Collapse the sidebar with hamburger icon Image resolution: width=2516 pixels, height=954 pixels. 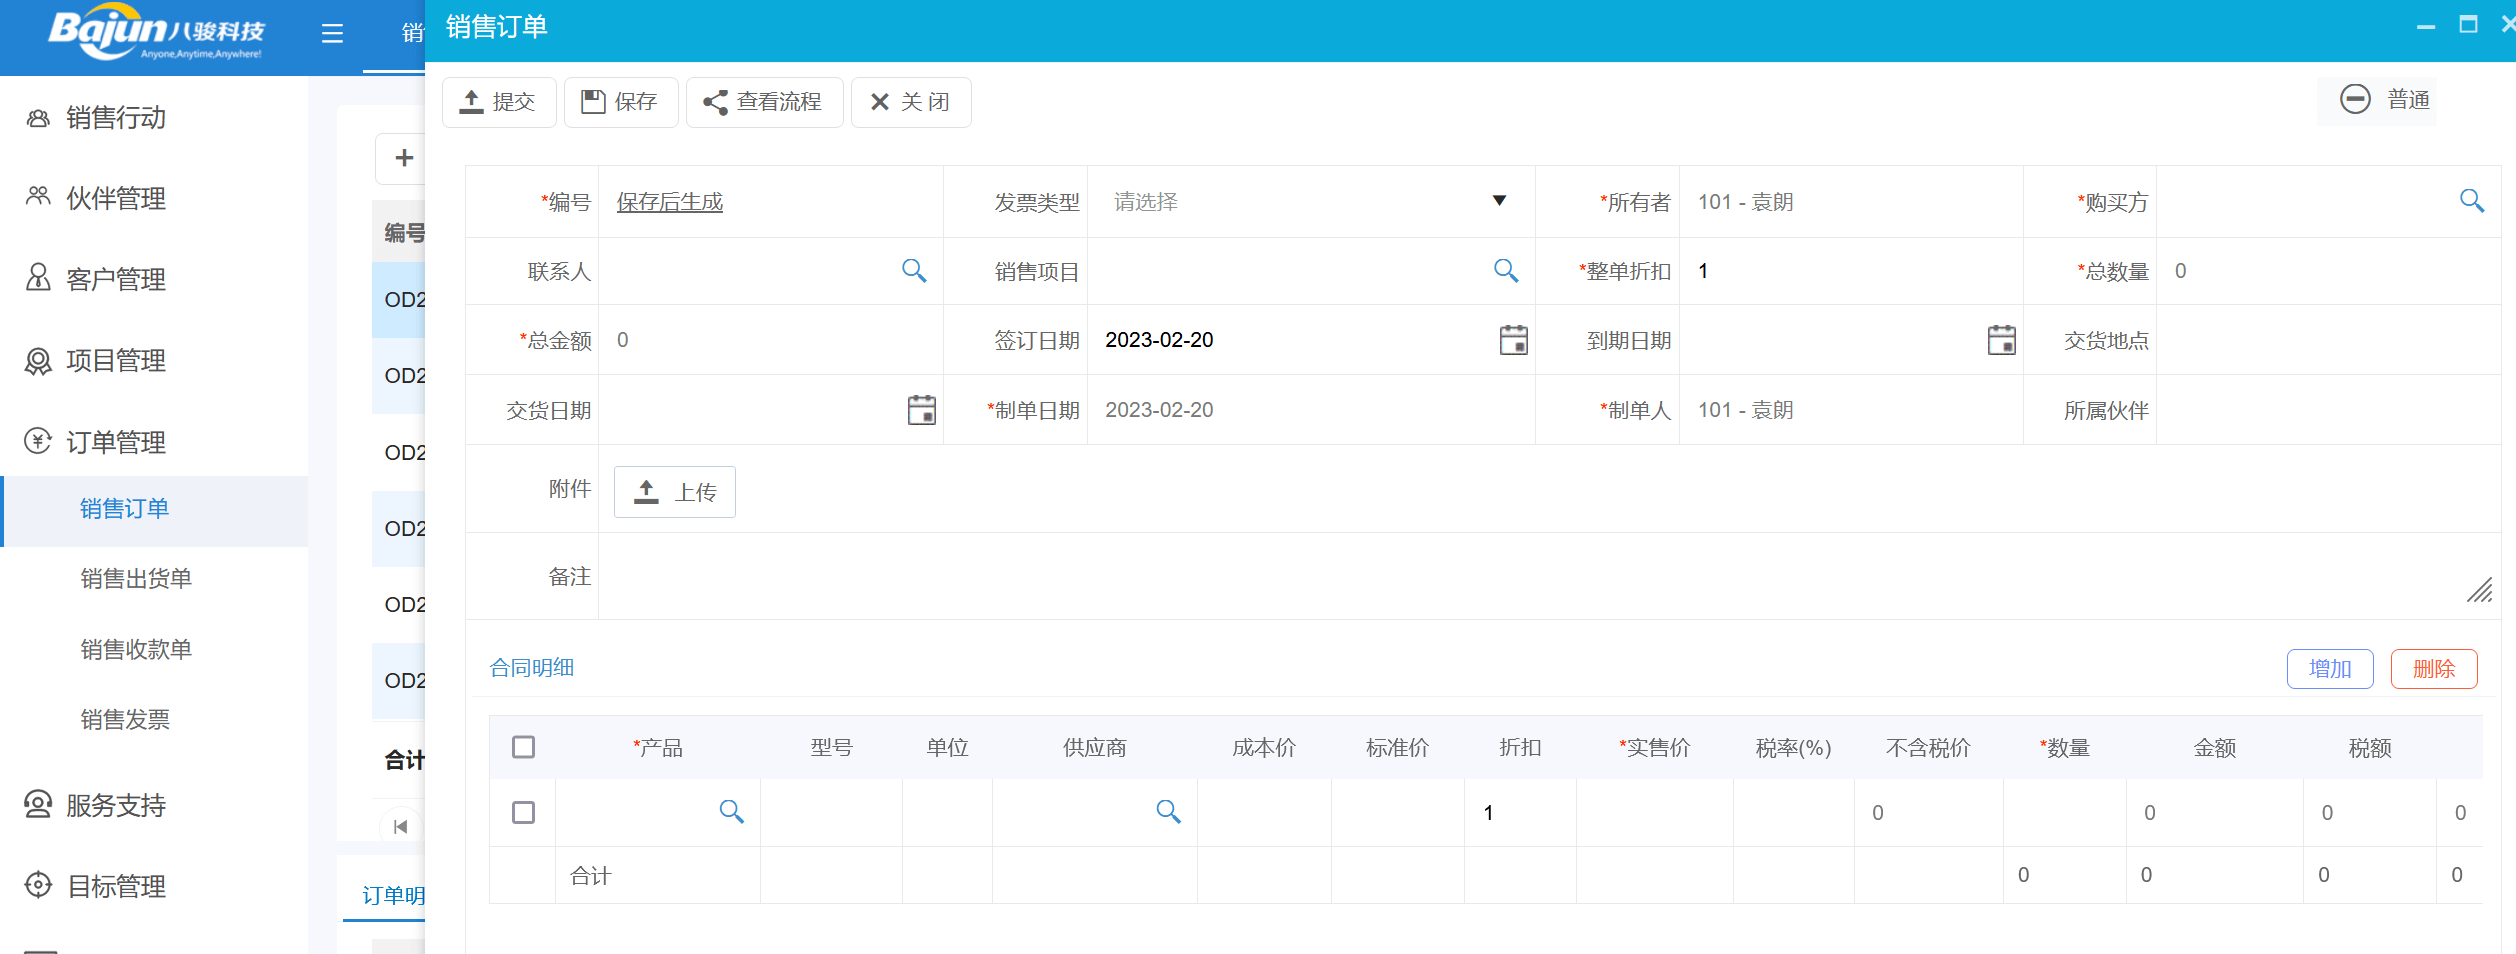[x=331, y=33]
